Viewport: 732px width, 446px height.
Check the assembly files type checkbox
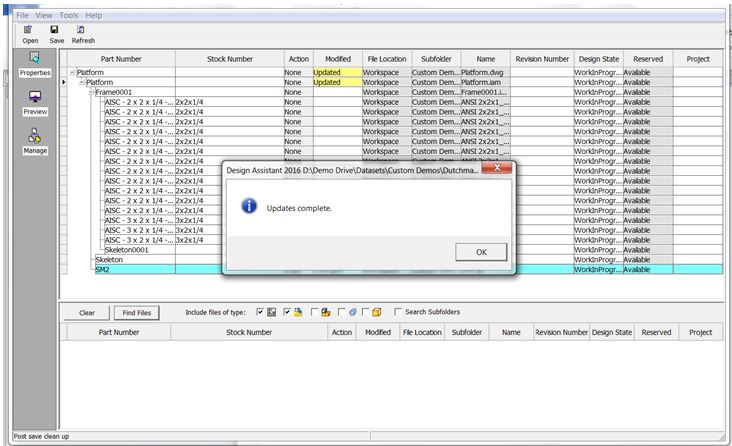coord(314,311)
